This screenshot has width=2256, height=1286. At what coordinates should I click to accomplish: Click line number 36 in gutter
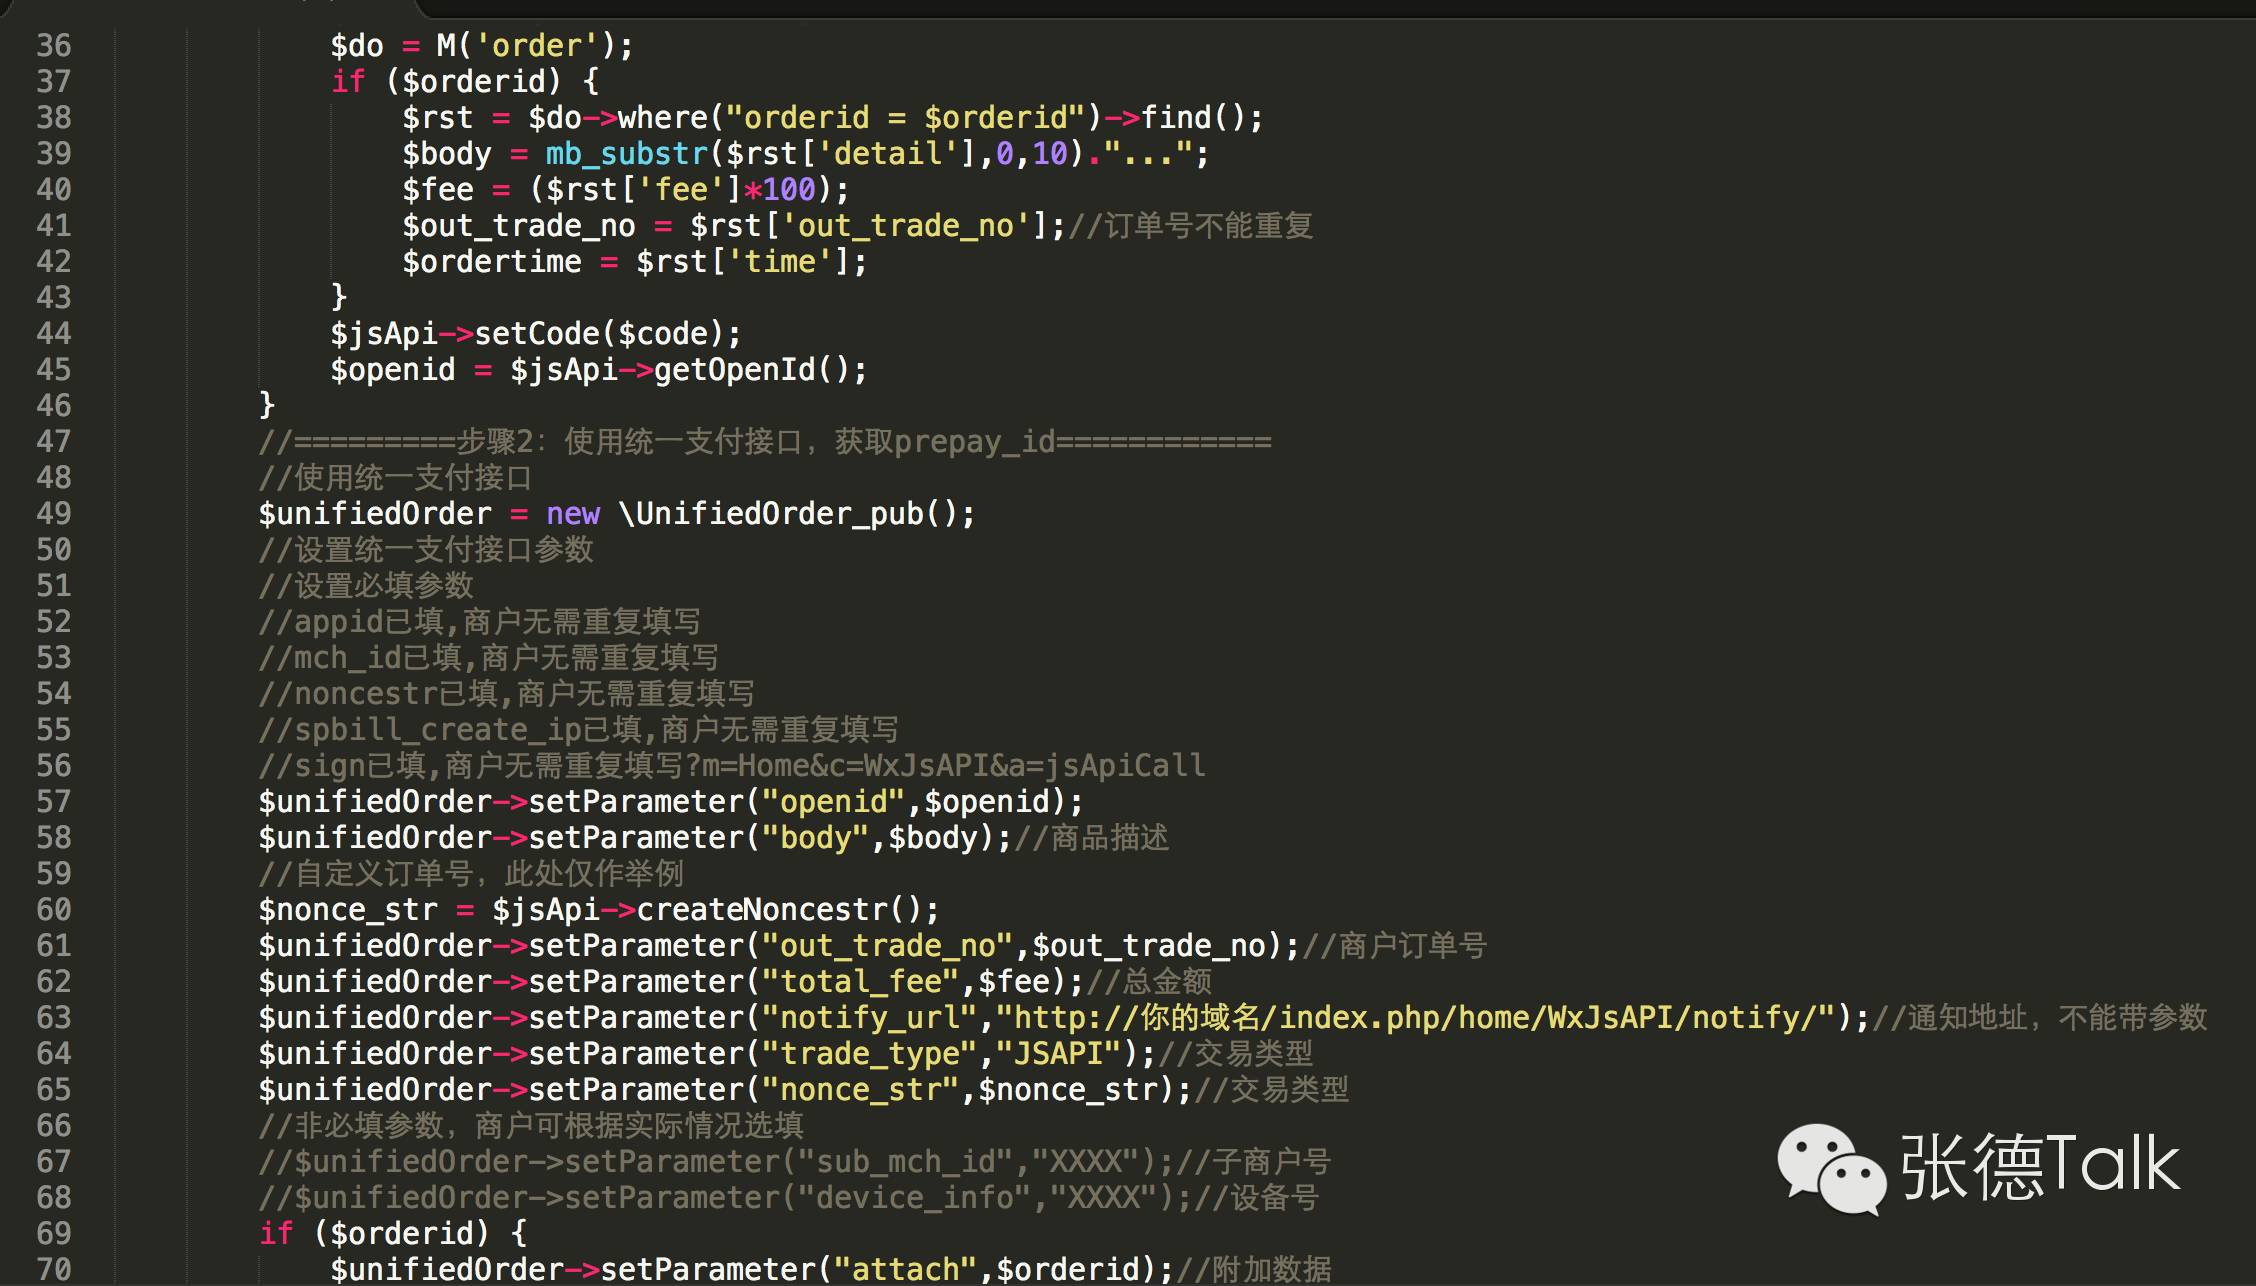click(53, 46)
